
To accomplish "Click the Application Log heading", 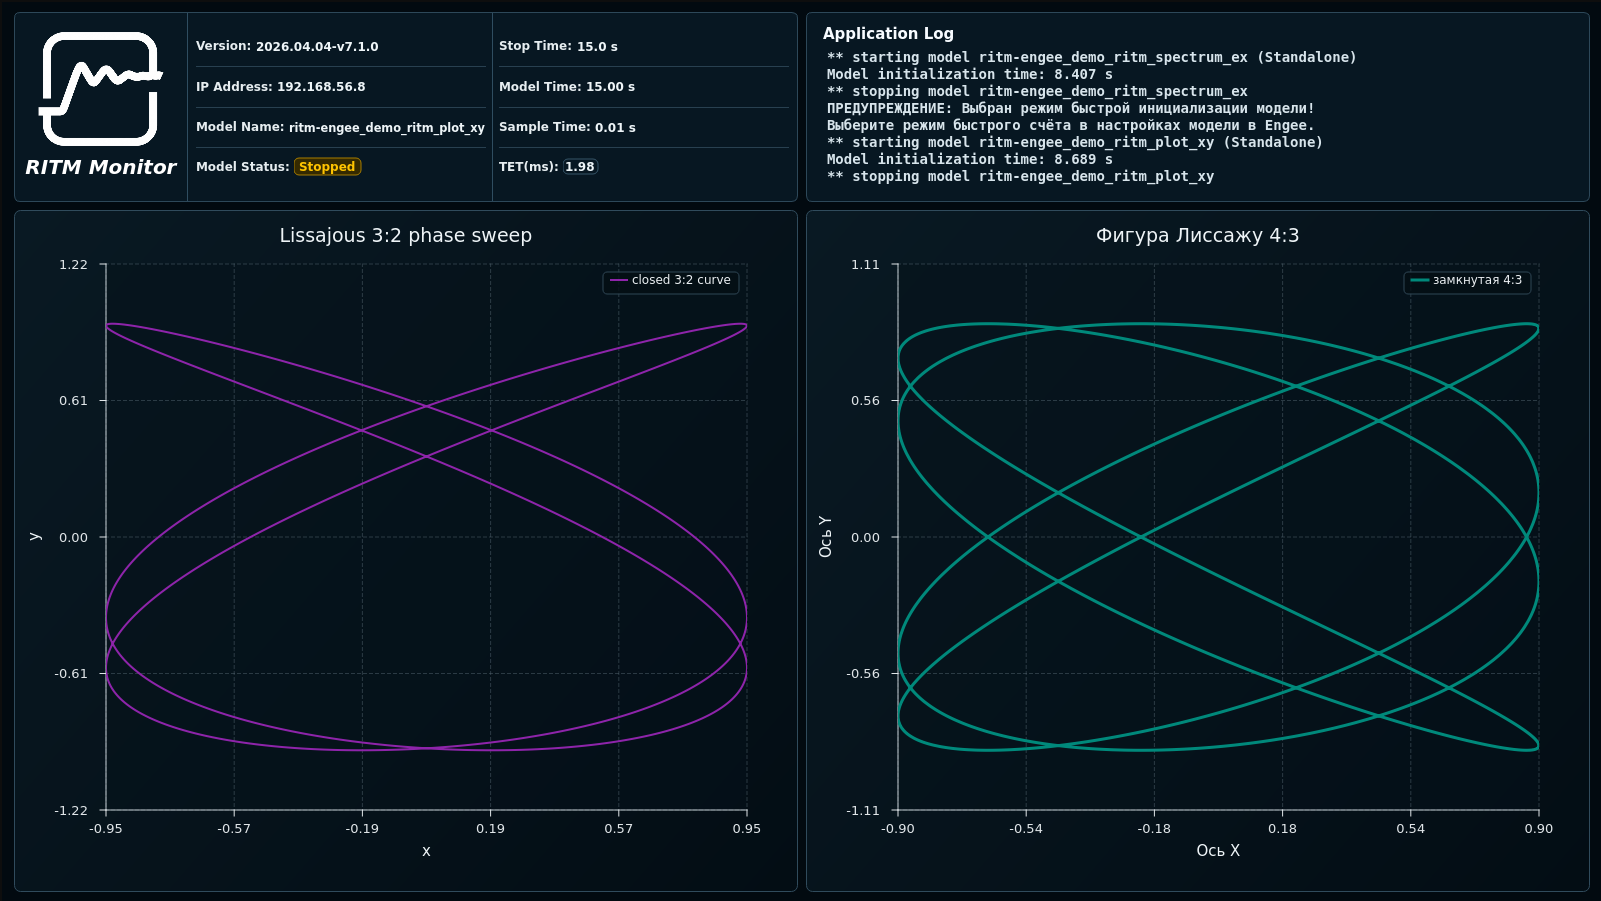I will coord(888,34).
